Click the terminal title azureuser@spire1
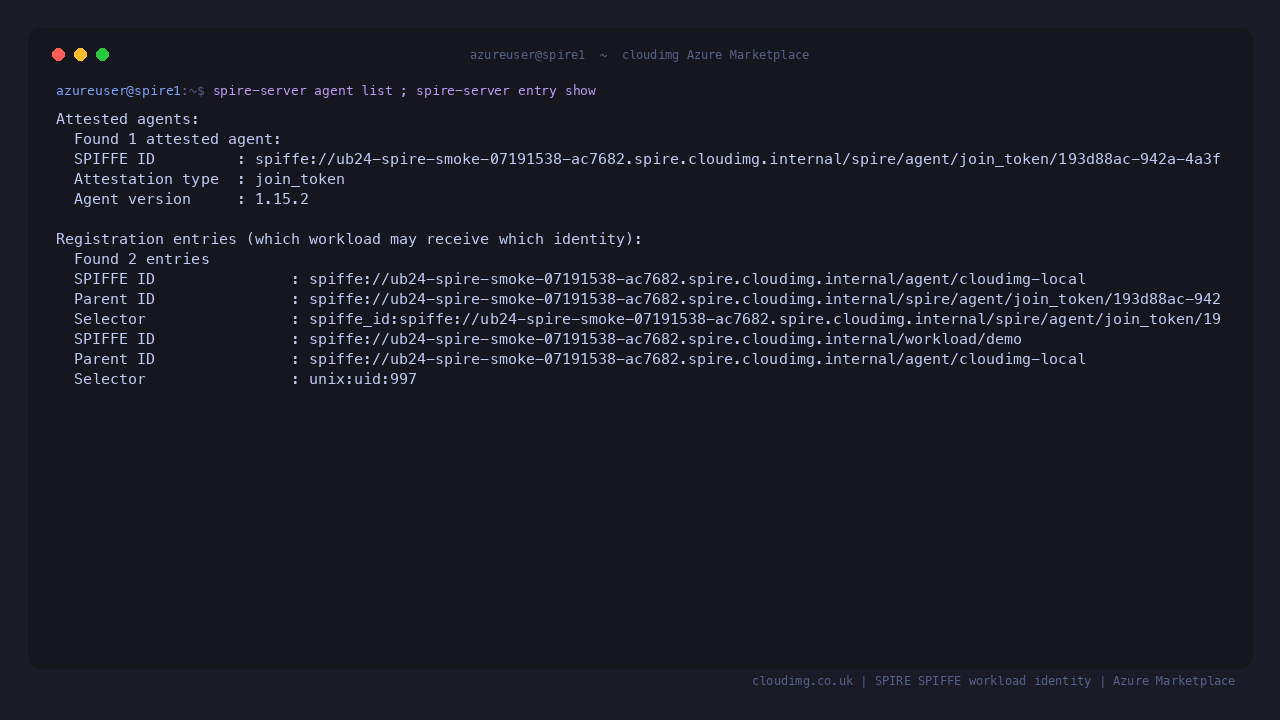 (x=527, y=55)
